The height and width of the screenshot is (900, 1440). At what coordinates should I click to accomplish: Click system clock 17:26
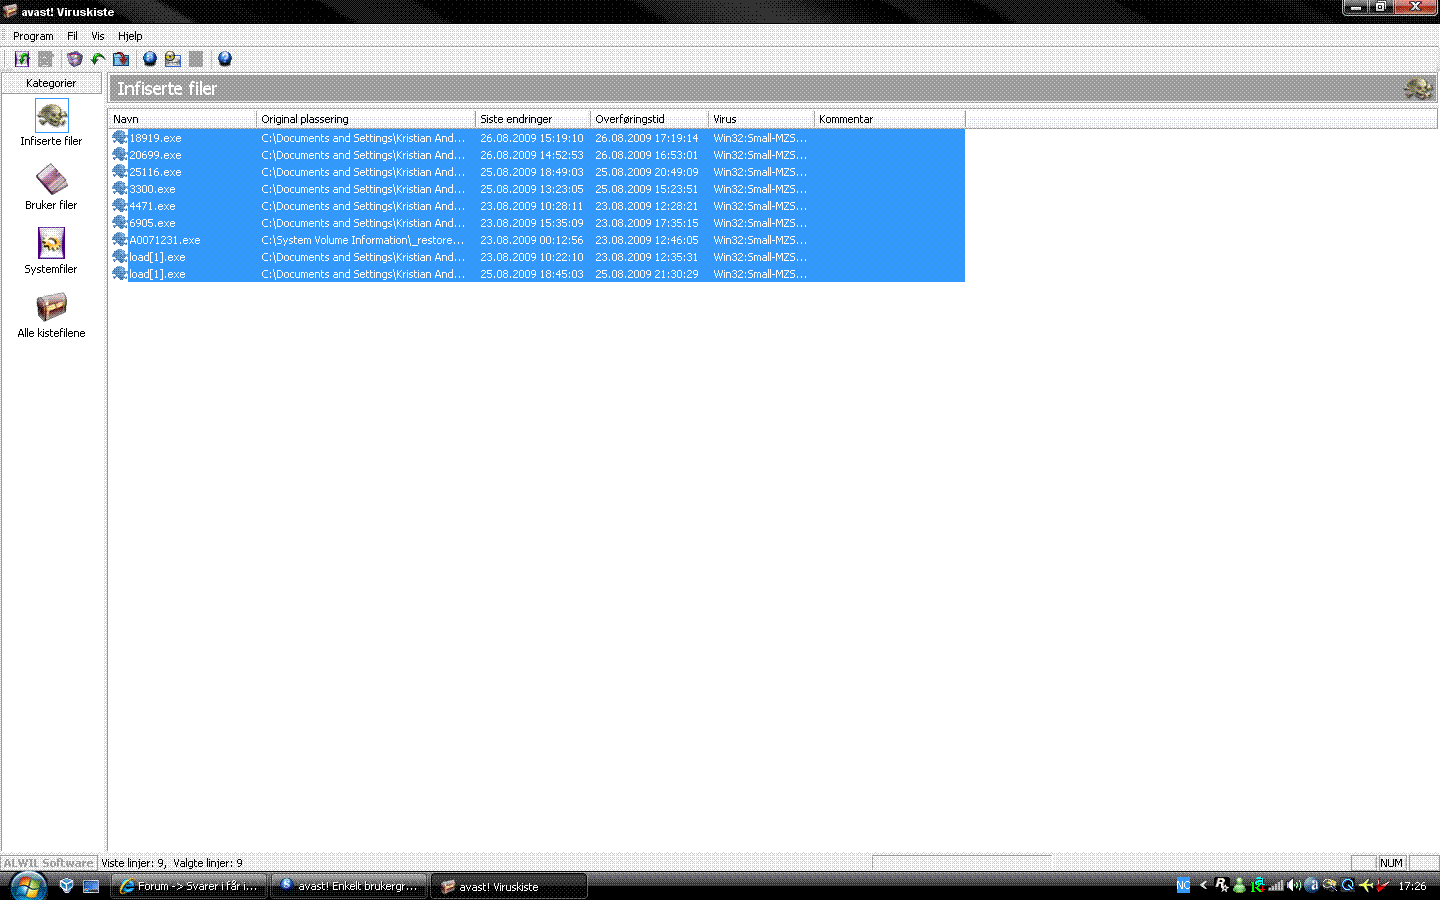[x=1412, y=886]
